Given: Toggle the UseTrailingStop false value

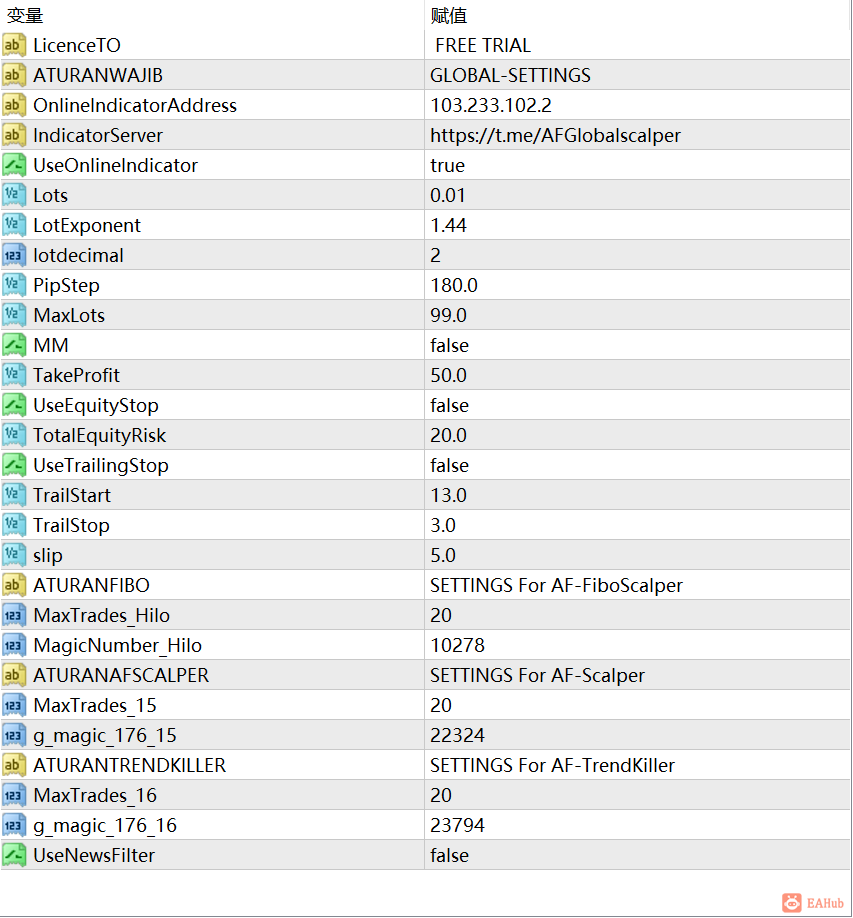Looking at the screenshot, I should (x=637, y=465).
